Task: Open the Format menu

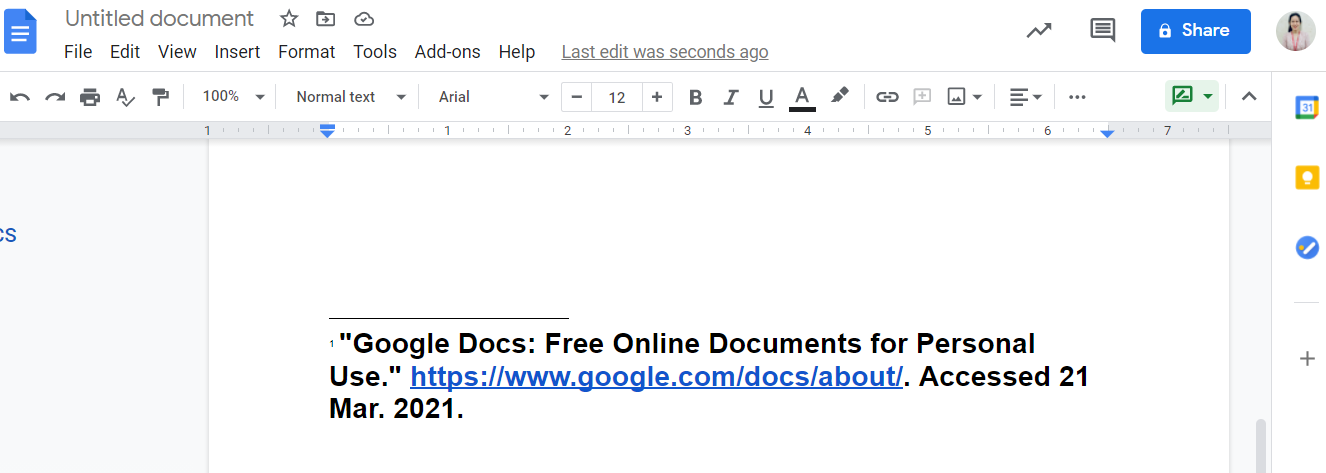Action: [307, 52]
